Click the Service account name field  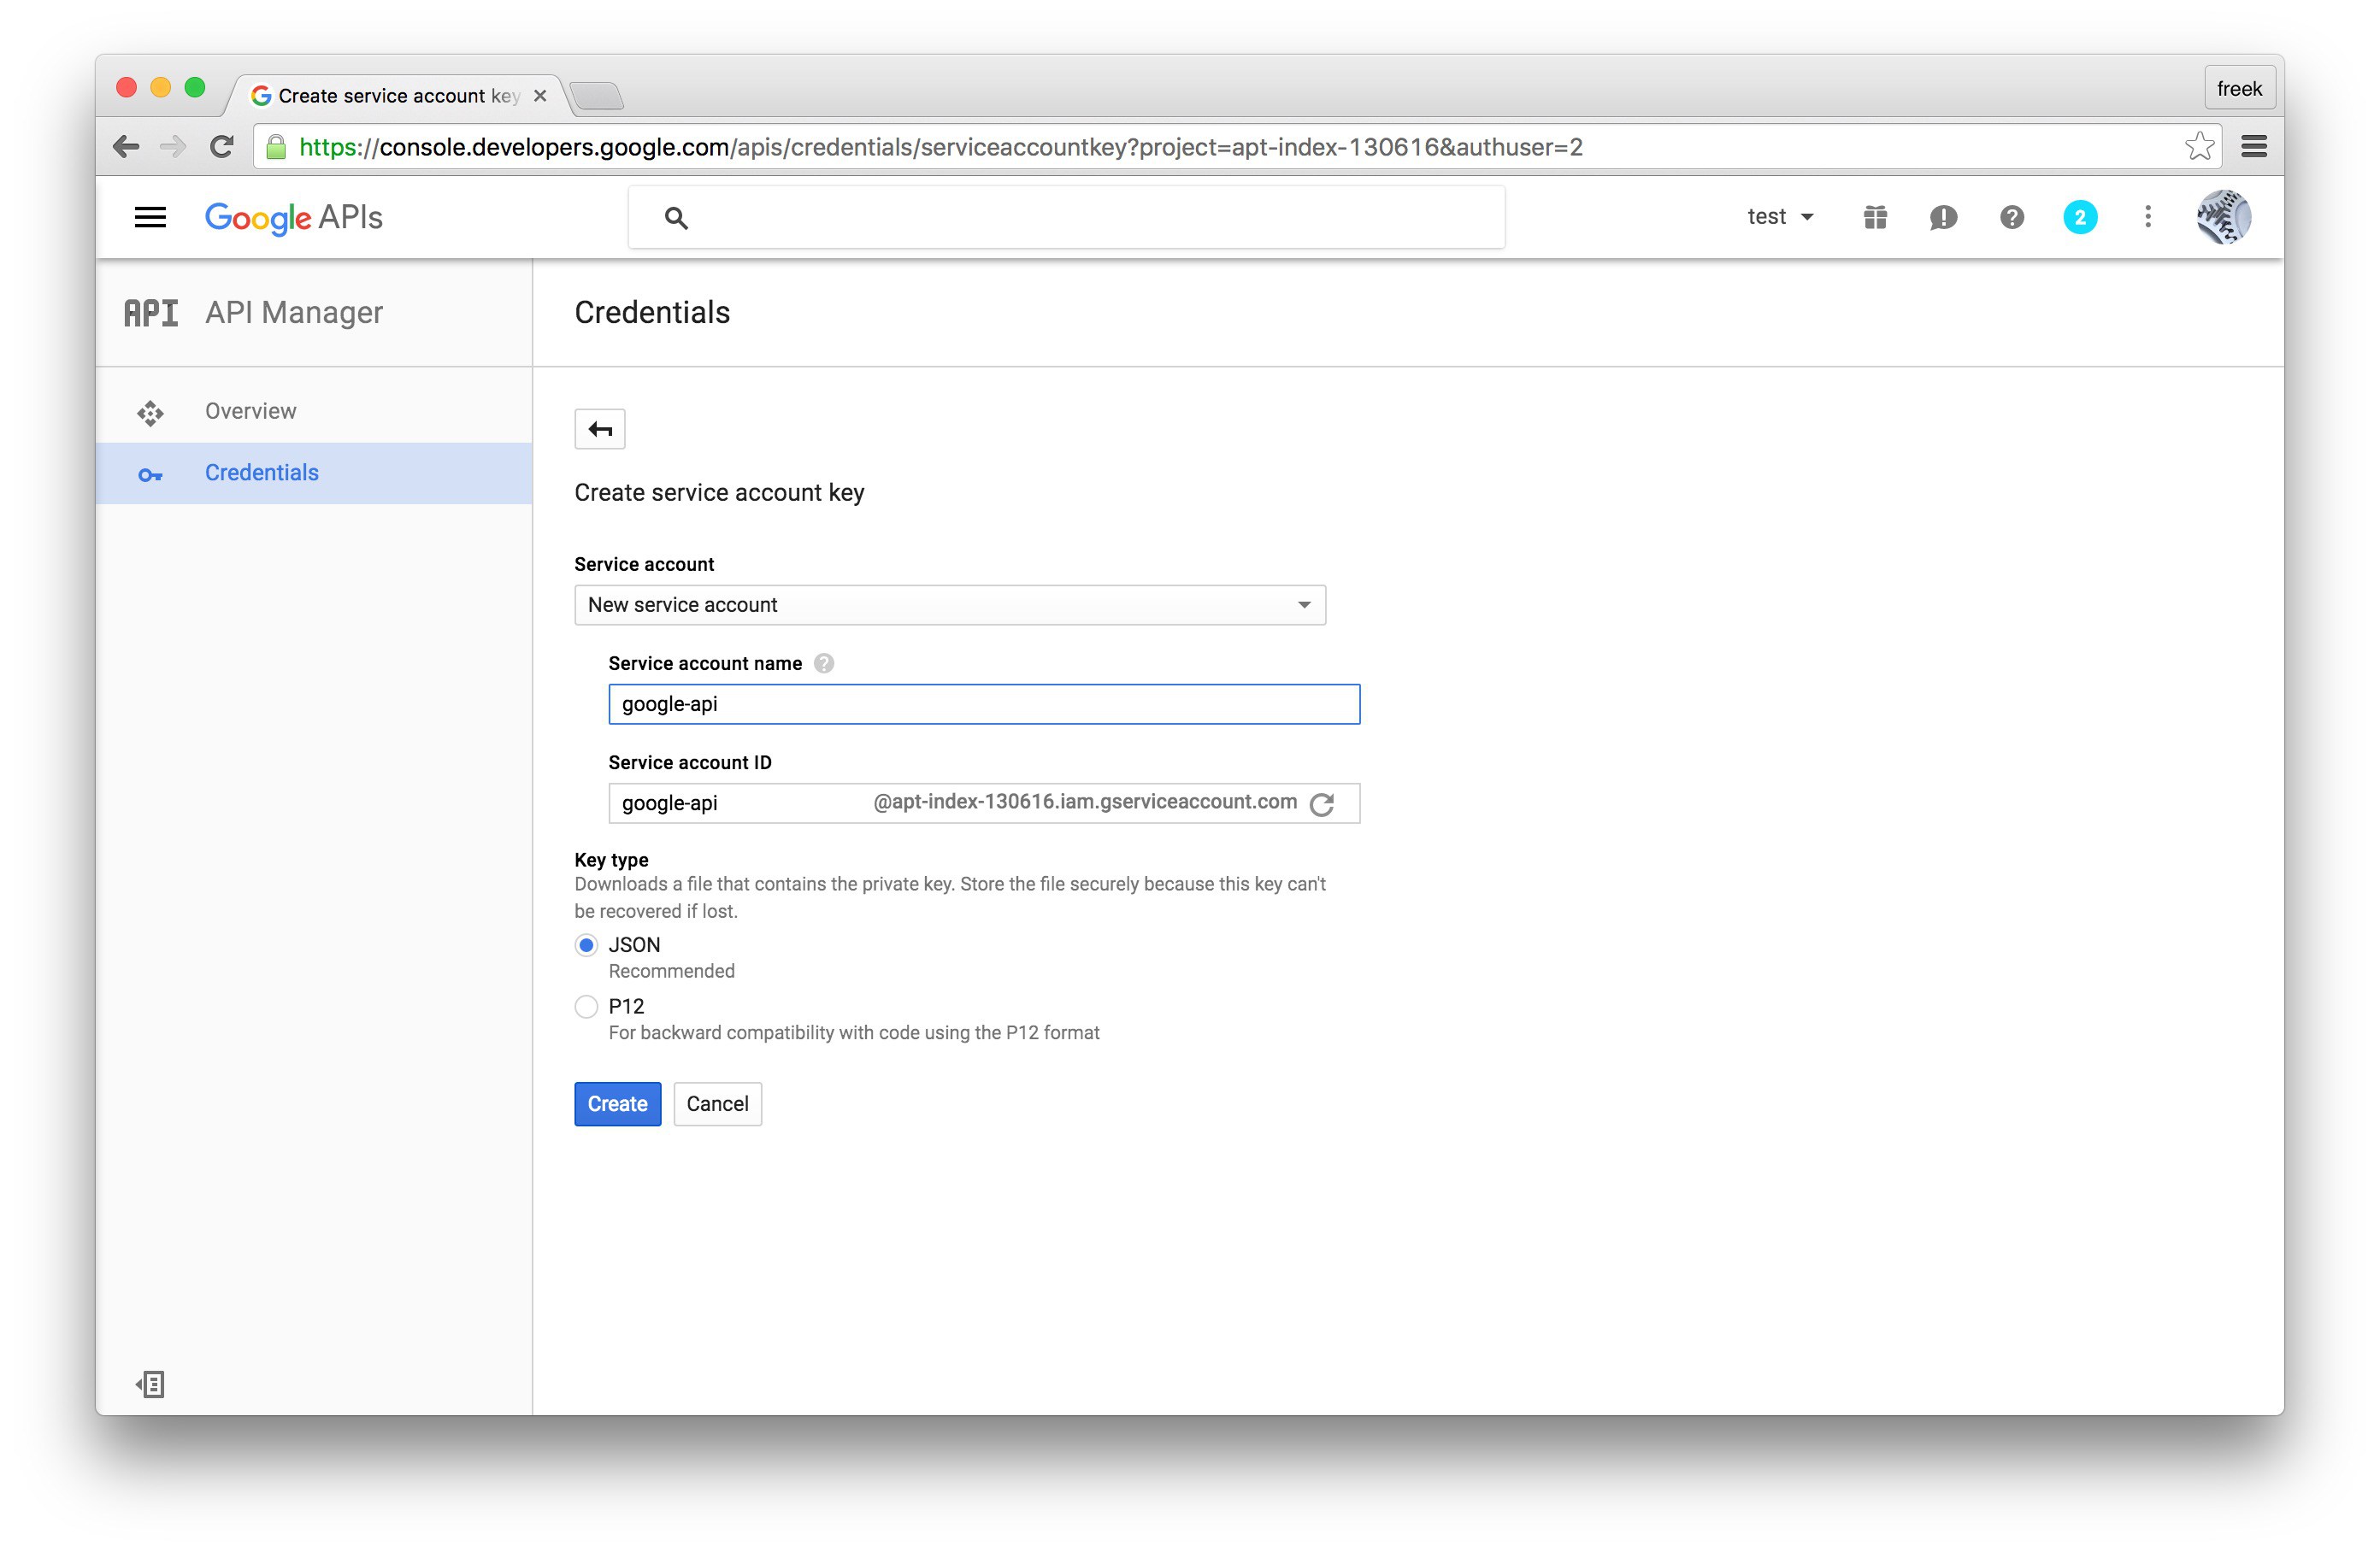point(983,704)
